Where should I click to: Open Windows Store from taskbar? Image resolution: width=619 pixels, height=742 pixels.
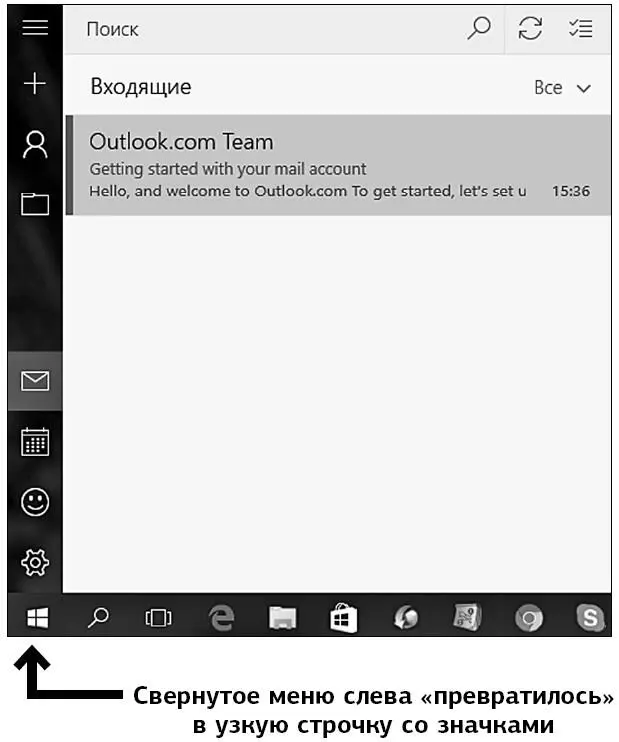click(x=344, y=618)
